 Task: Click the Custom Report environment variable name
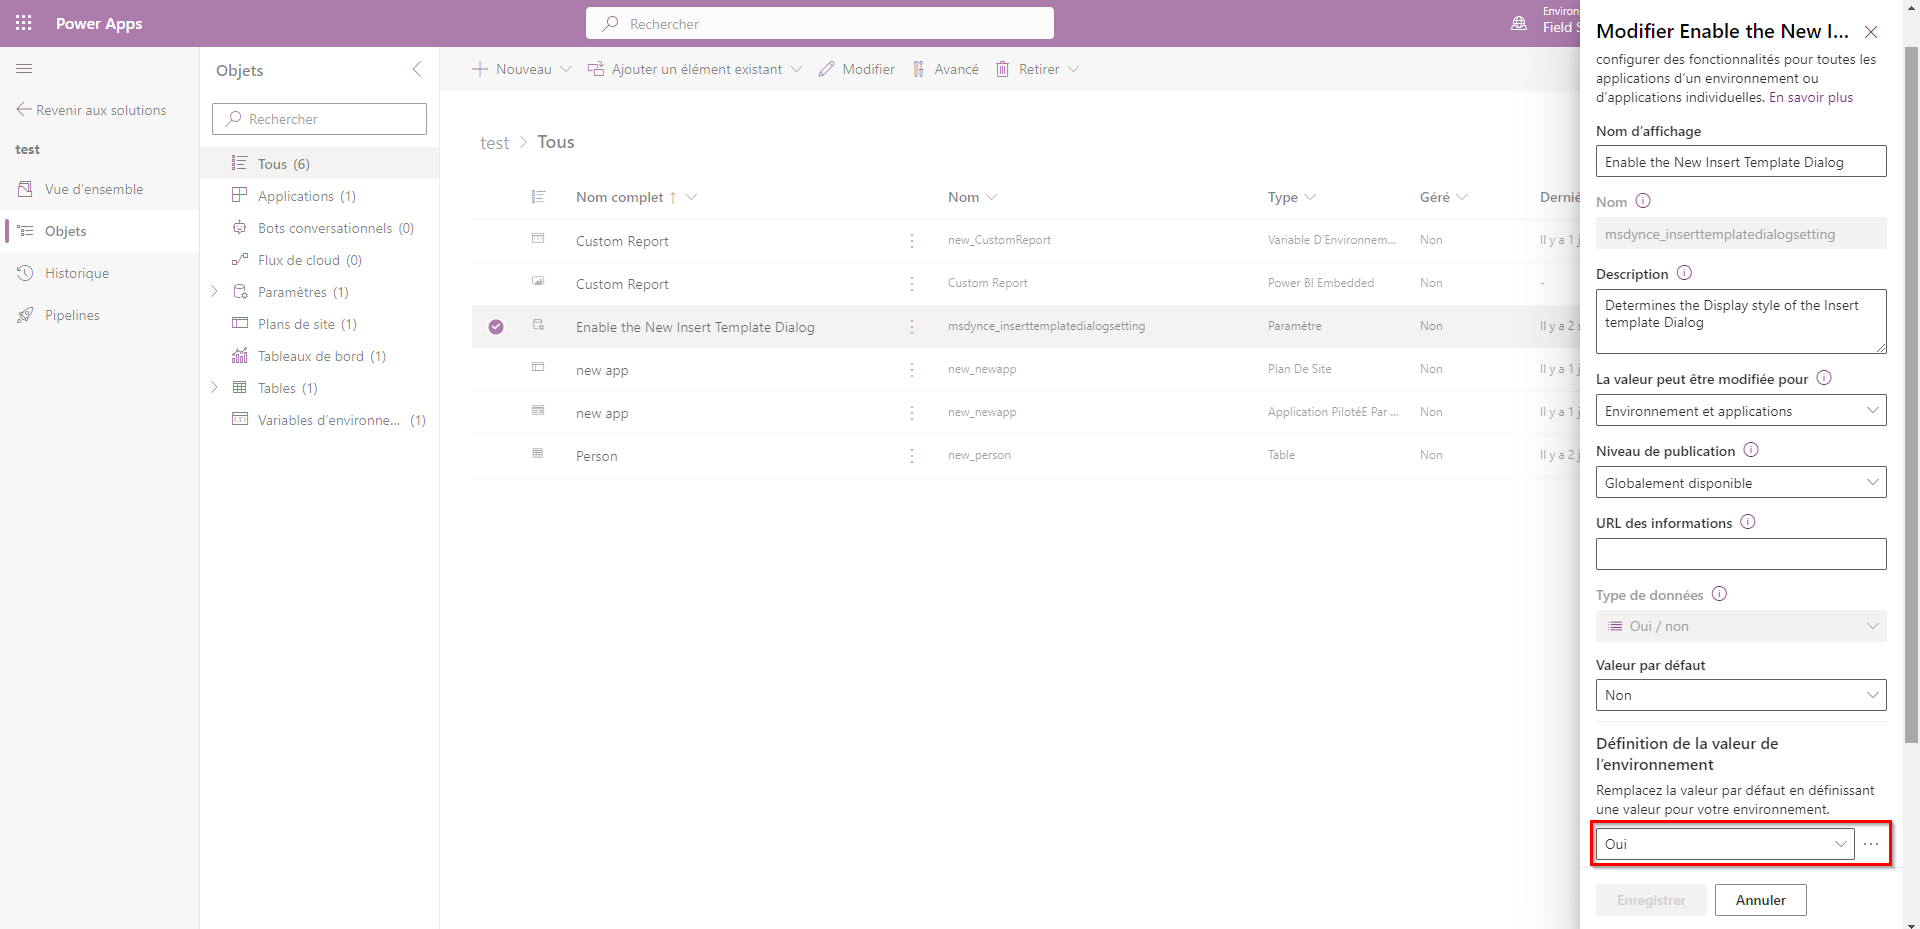pyautogui.click(x=622, y=241)
